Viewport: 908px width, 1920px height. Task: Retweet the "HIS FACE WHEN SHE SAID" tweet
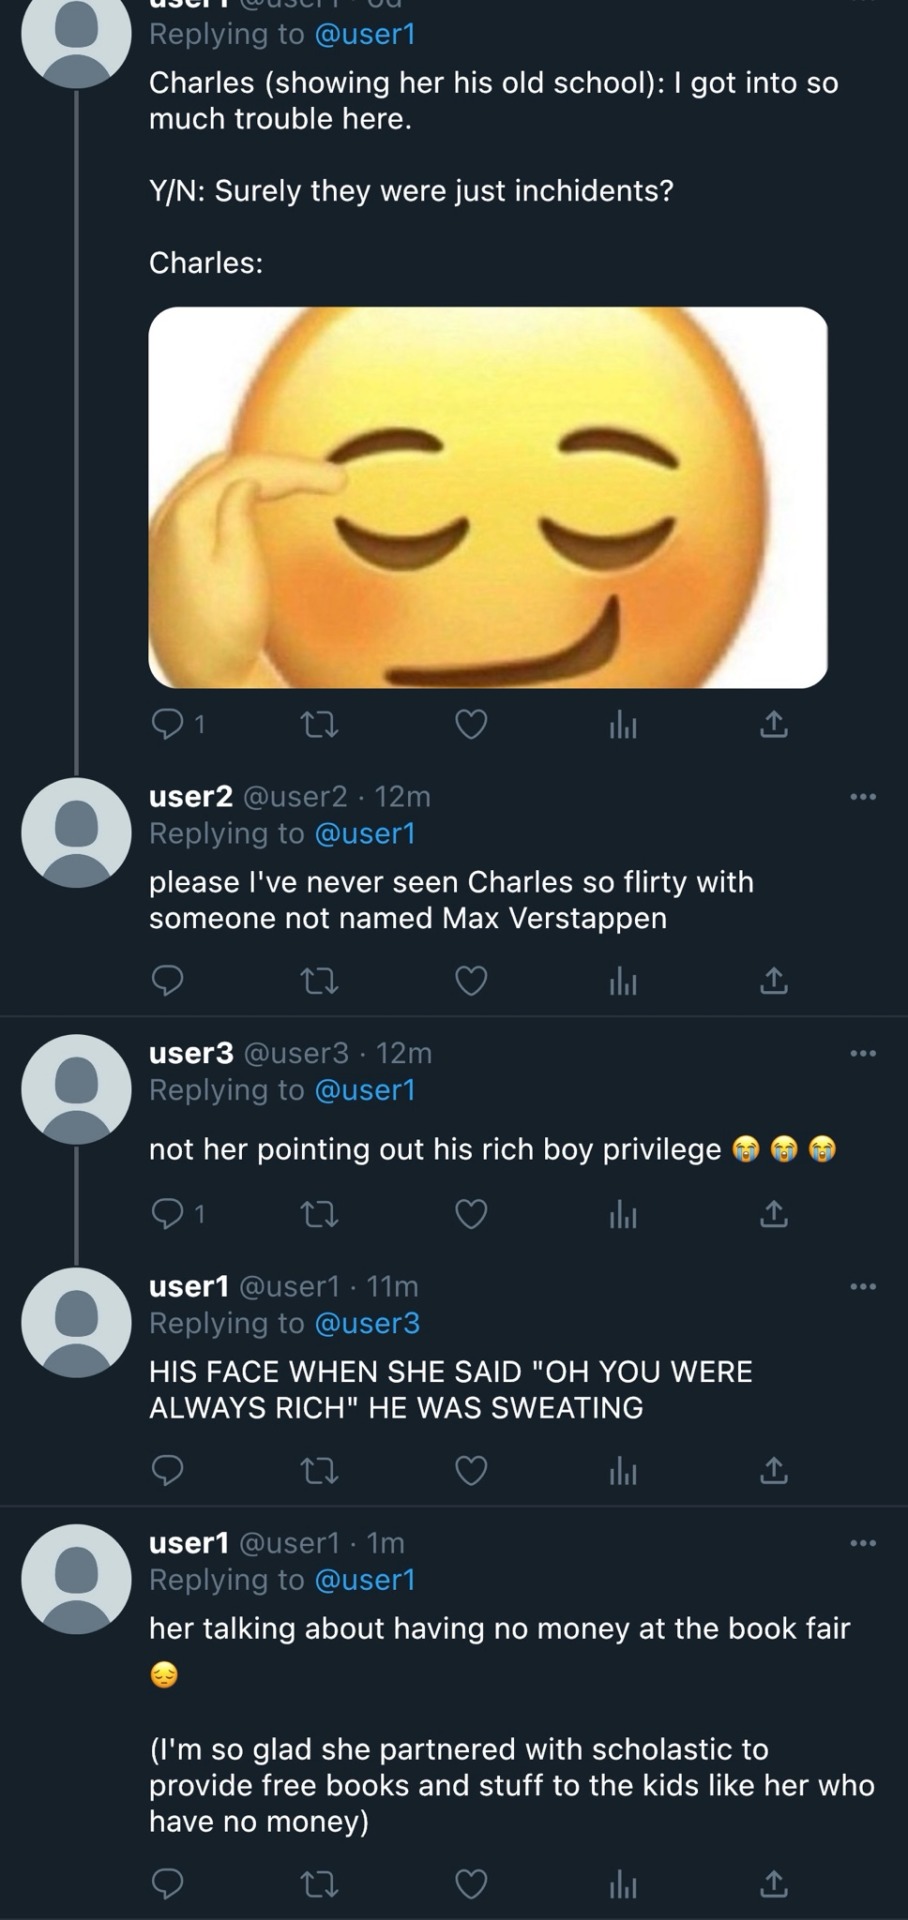coord(319,1471)
